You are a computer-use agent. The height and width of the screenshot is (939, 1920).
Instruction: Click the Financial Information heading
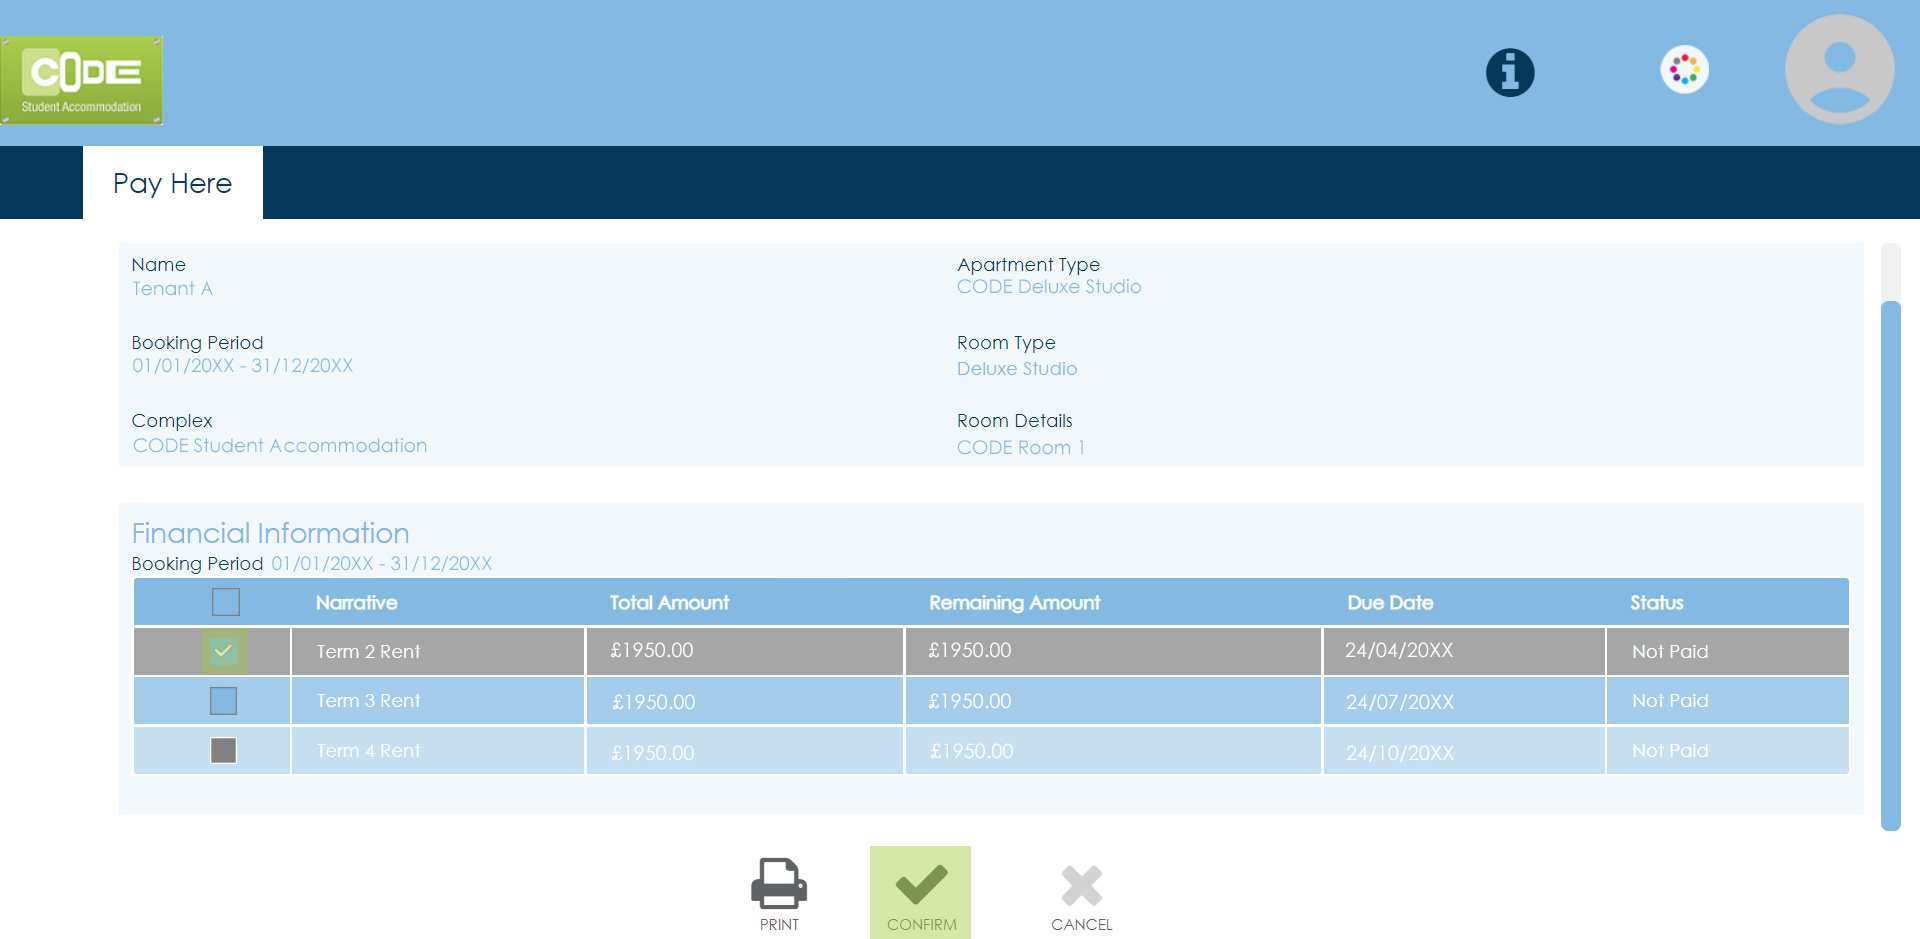coord(271,533)
